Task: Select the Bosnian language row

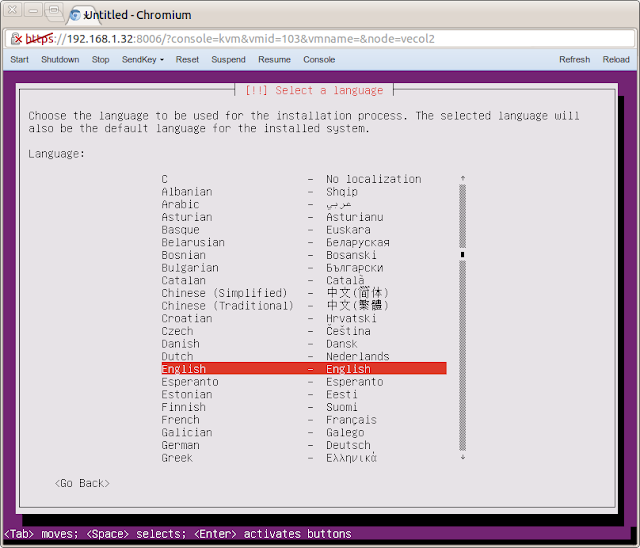Action: pos(304,255)
